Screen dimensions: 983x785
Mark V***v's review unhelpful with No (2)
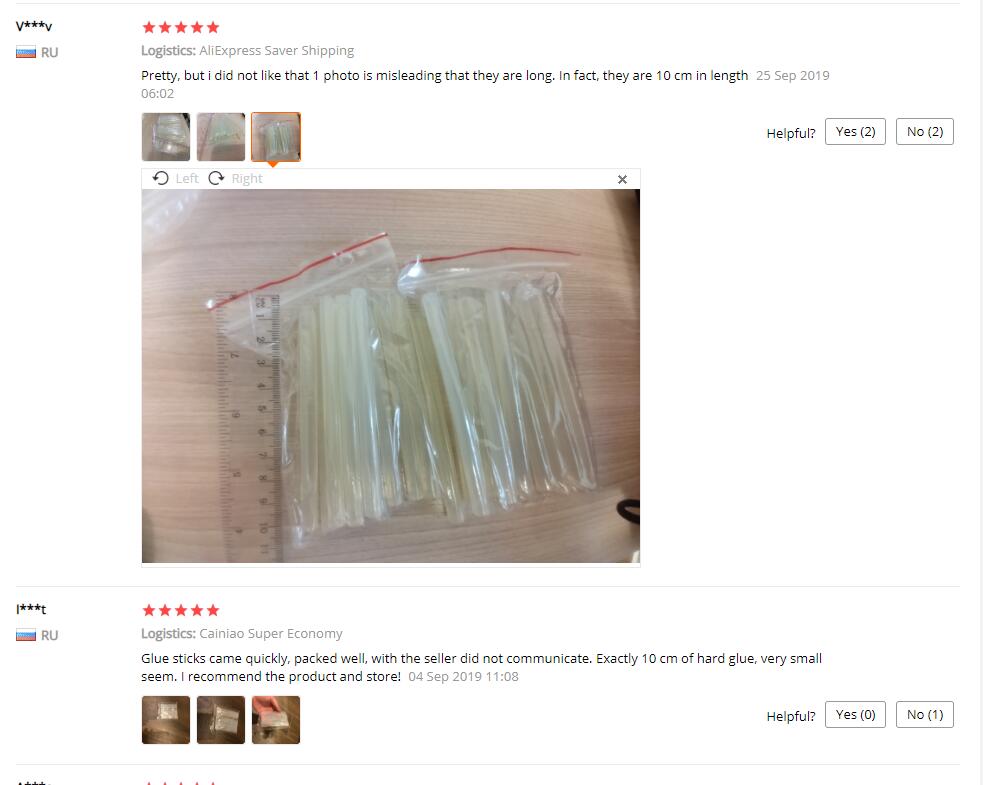(x=925, y=132)
